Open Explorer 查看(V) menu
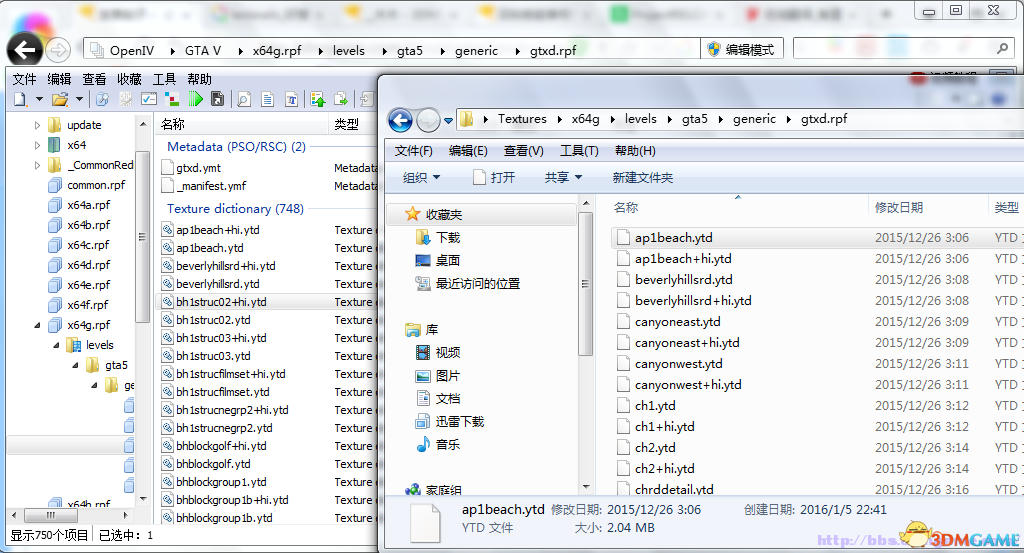 [524, 151]
